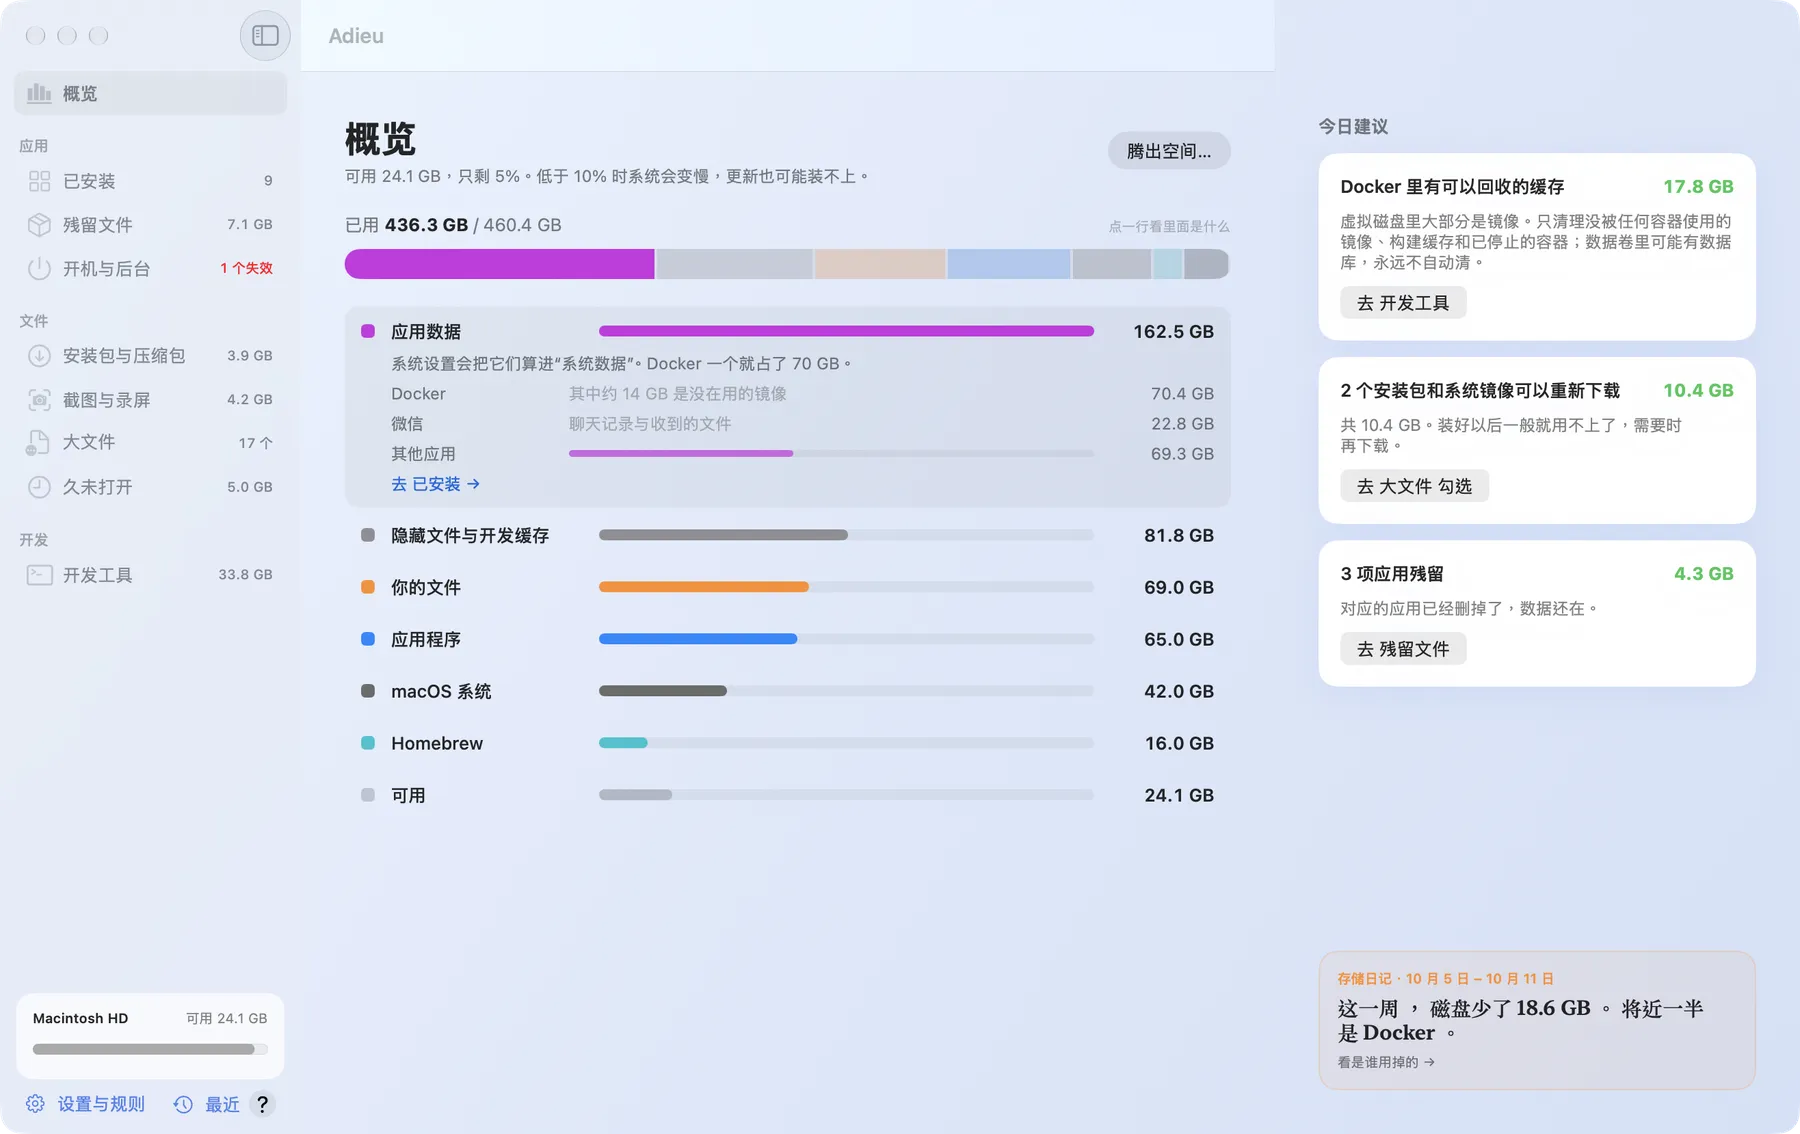Open the question mark help button
This screenshot has width=1800, height=1134.
pos(262,1104)
